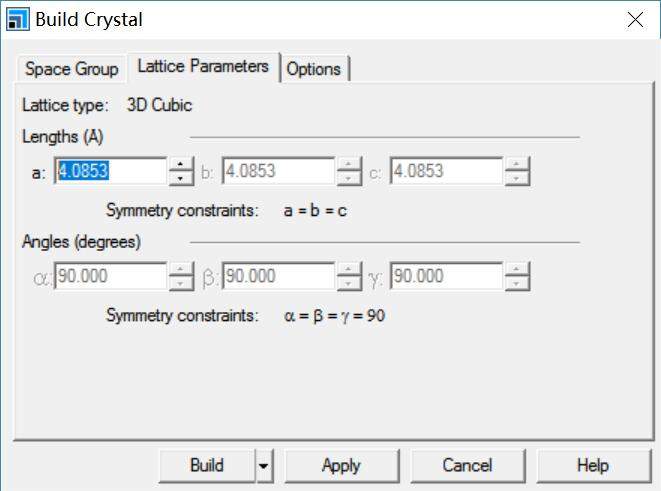Select the Lattice Parameters tab
661x491 pixels.
pos(203,67)
